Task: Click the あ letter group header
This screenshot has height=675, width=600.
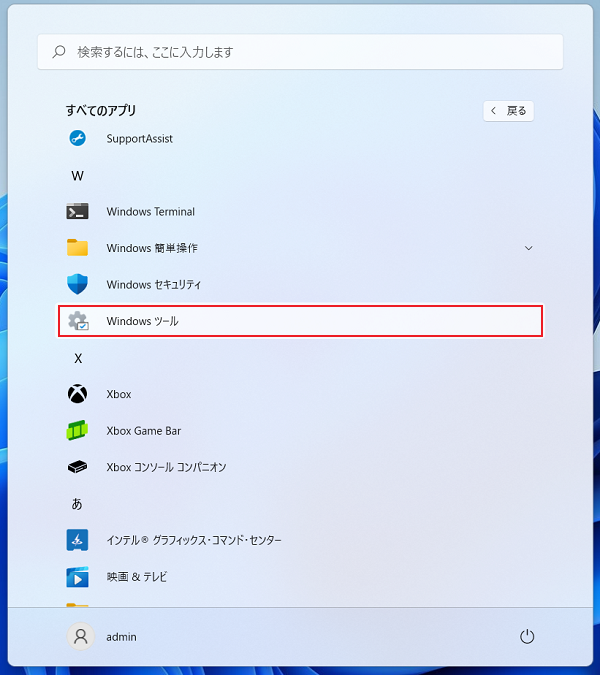Action: [x=77, y=504]
